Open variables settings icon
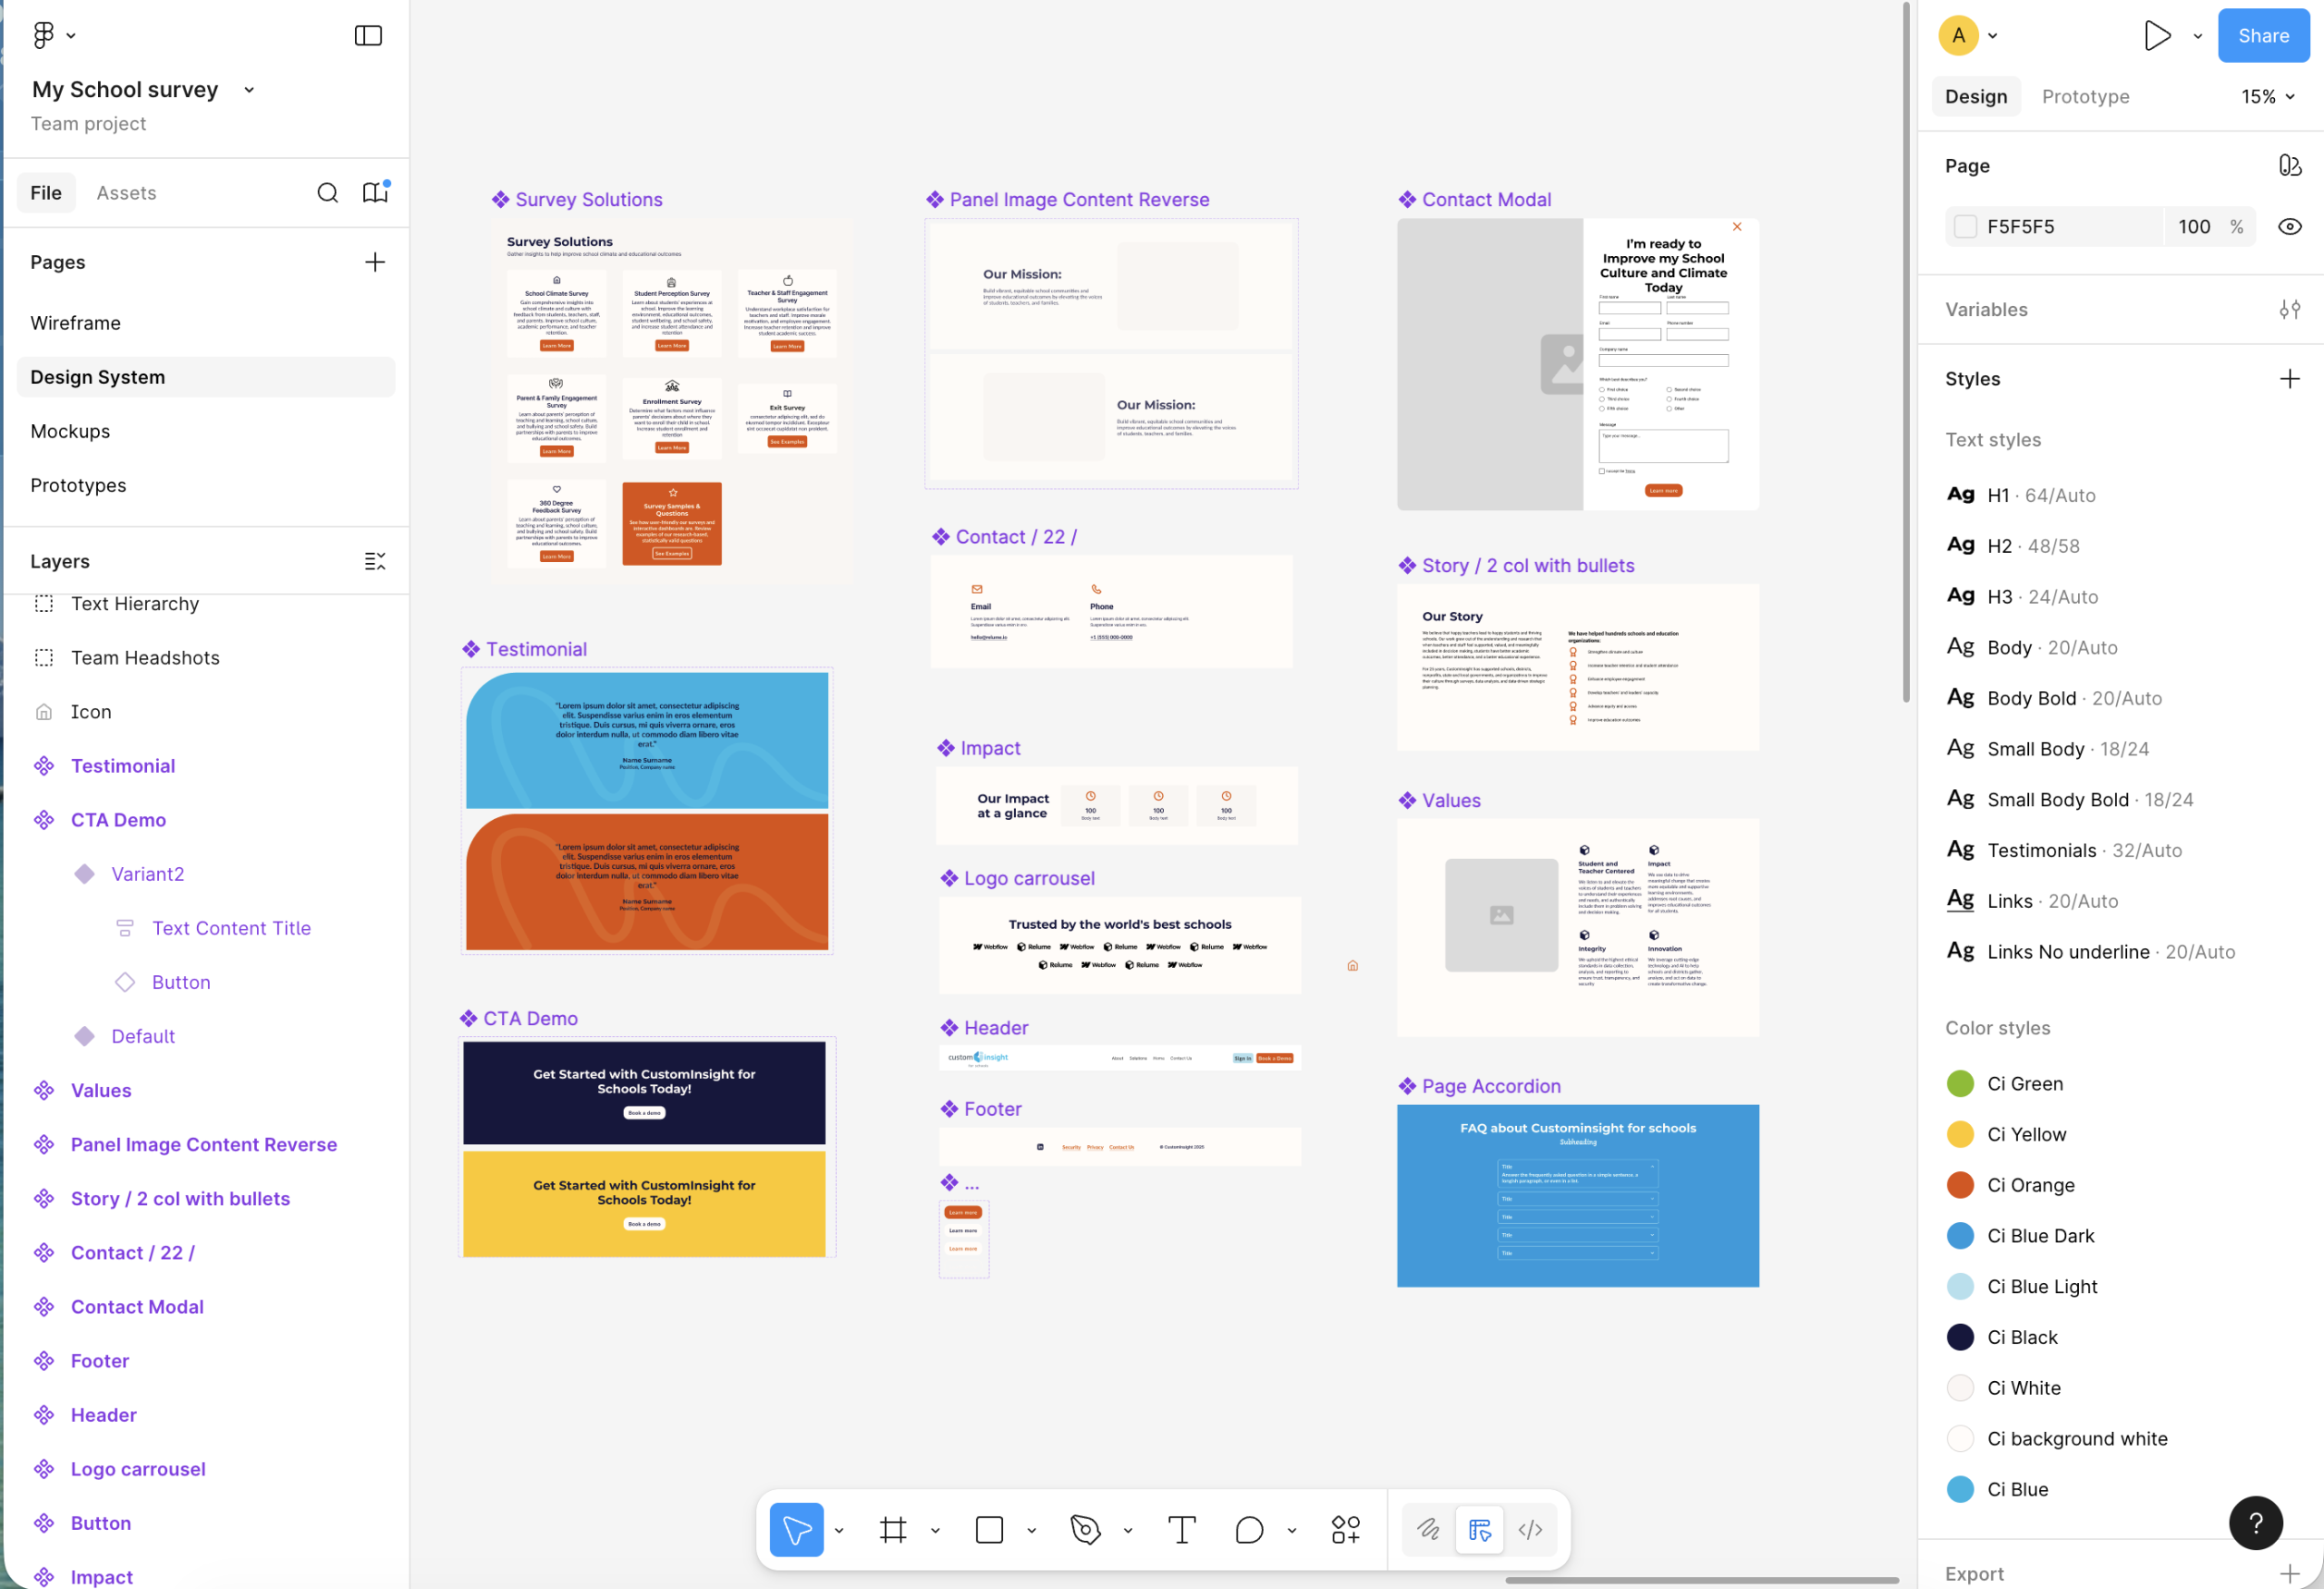2324x1589 pixels. (2289, 310)
